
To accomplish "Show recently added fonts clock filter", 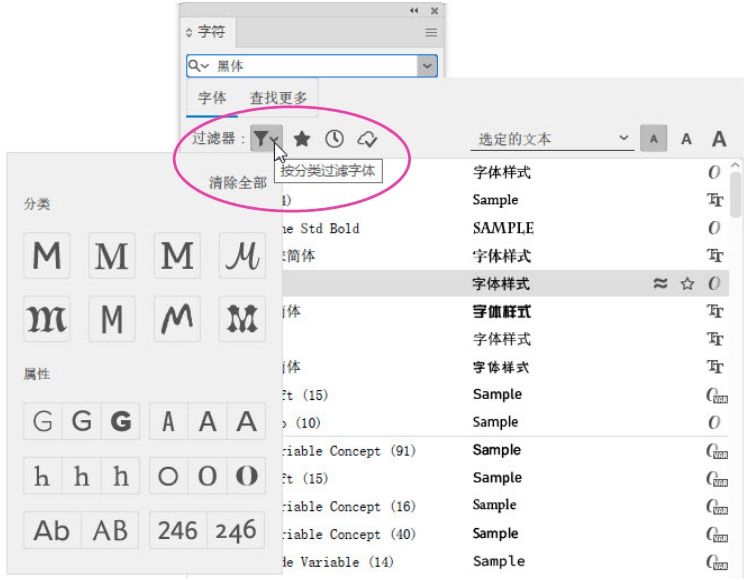I will pyautogui.click(x=334, y=139).
